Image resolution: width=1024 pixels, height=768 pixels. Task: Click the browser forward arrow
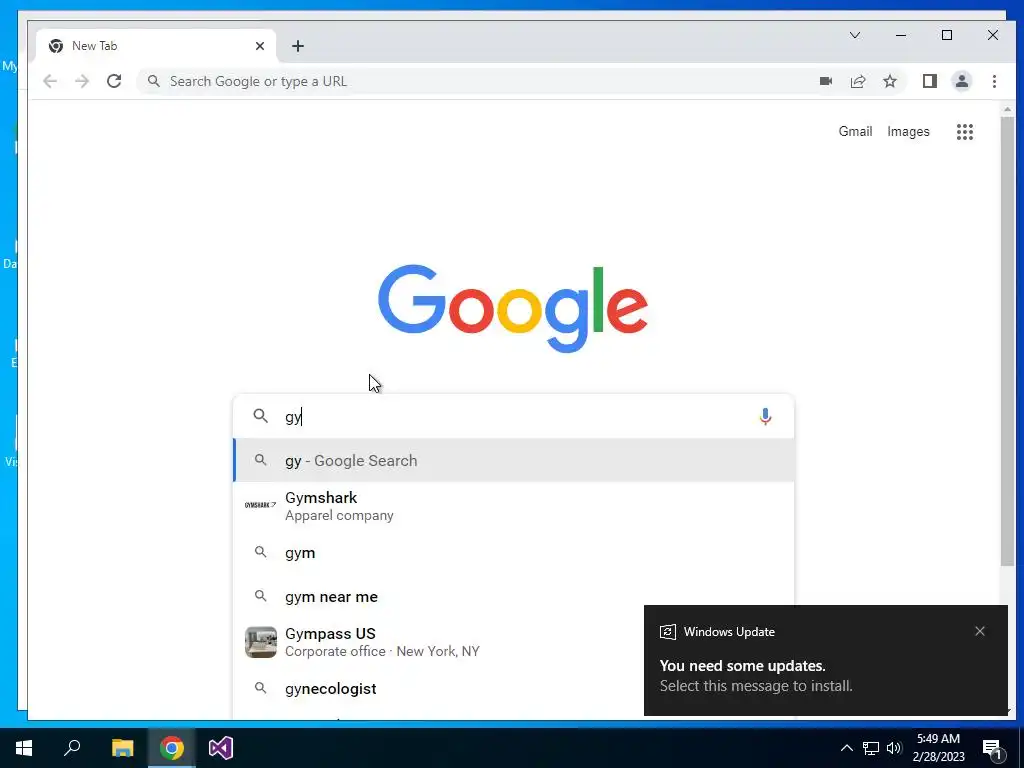pyautogui.click(x=82, y=81)
